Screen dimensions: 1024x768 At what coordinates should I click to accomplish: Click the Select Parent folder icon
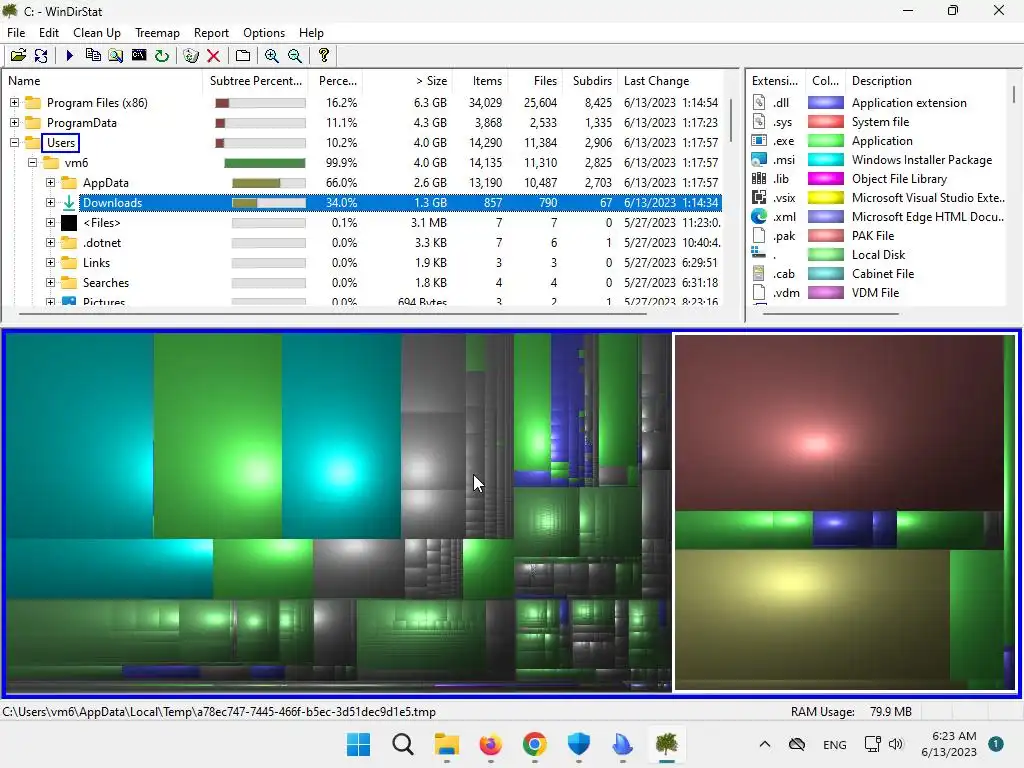pyautogui.click(x=243, y=56)
